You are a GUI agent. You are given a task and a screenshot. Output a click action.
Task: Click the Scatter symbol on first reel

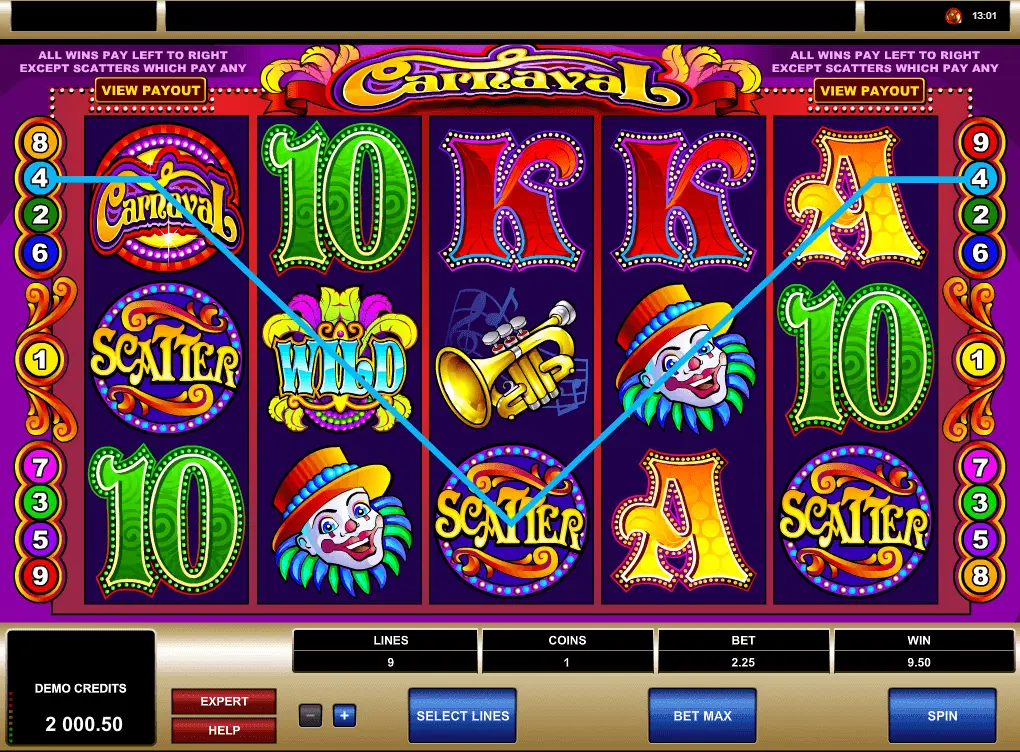(167, 358)
